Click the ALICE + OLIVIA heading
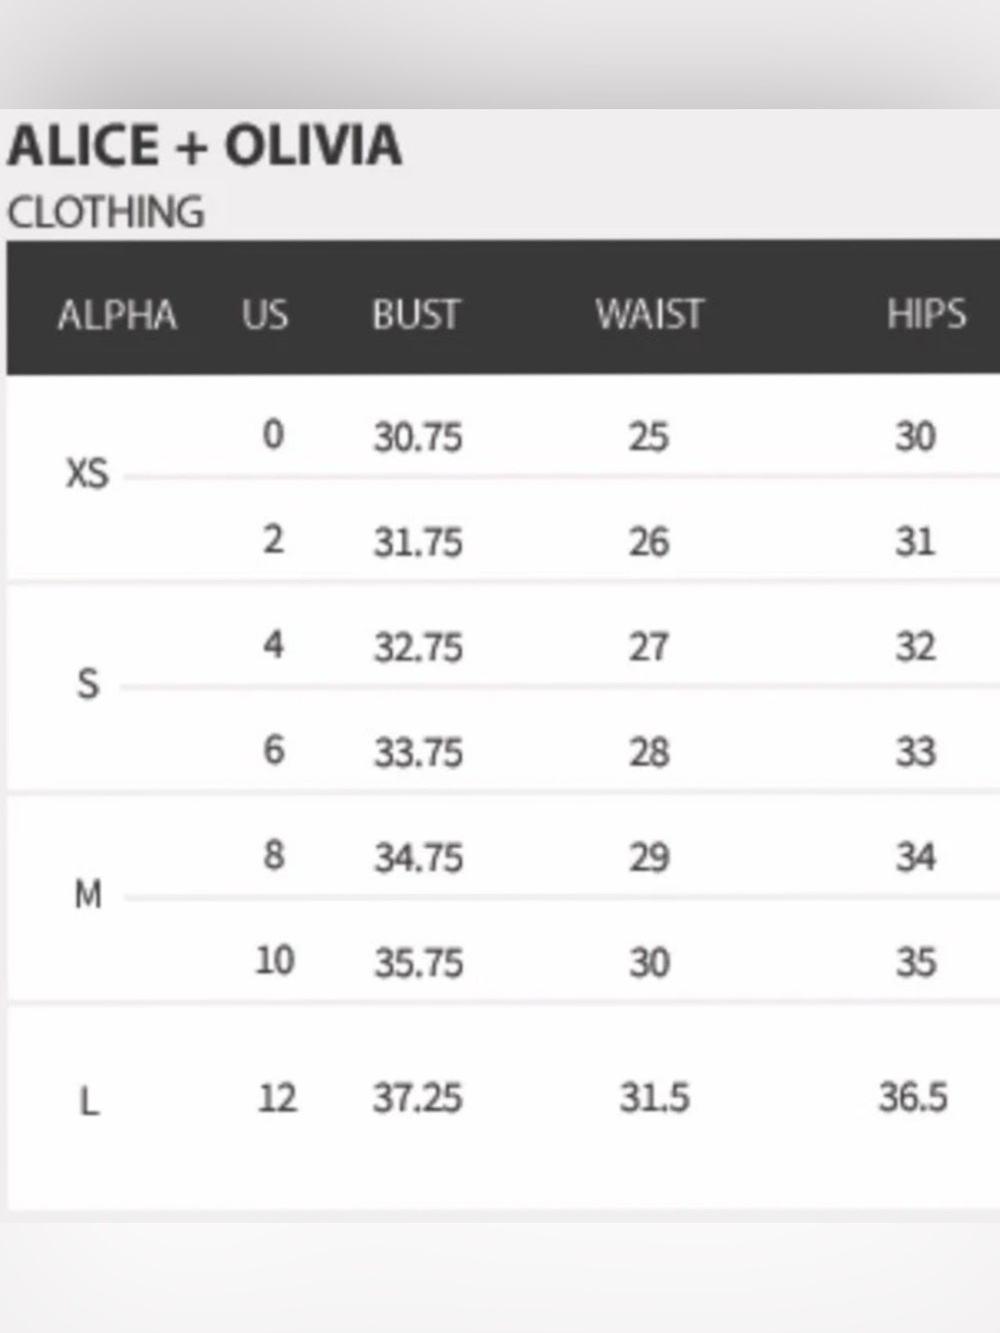This screenshot has width=1000, height=1333. [205, 146]
